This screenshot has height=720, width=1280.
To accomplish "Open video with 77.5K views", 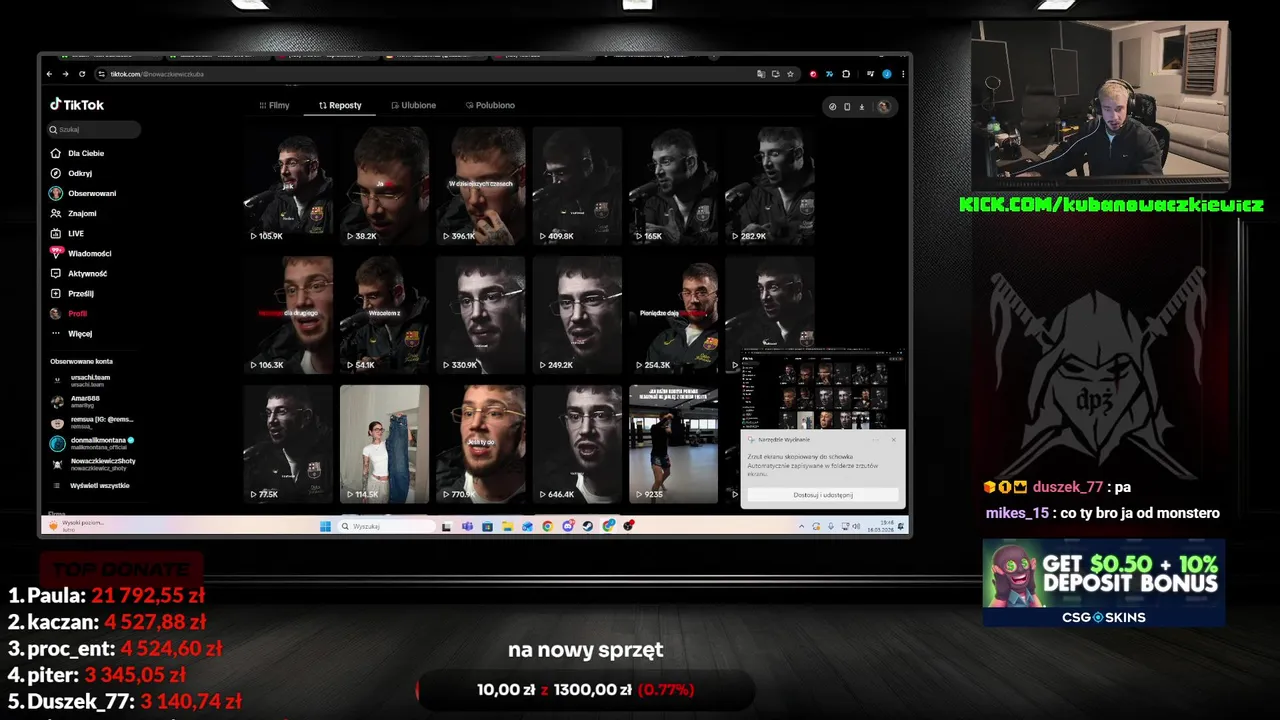I will [288, 443].
